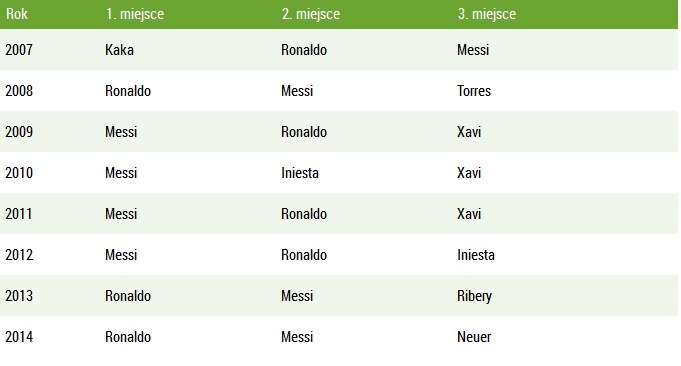681x366 pixels.
Task: Click the year 2012 cell
Action: click(19, 255)
